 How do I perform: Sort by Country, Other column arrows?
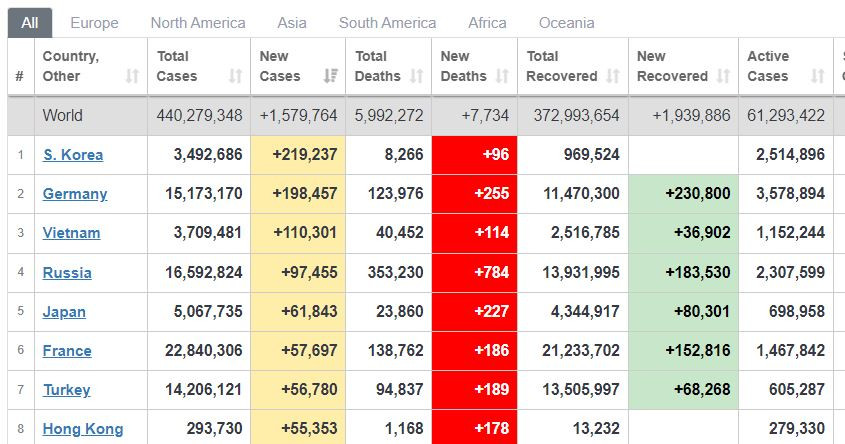[133, 76]
